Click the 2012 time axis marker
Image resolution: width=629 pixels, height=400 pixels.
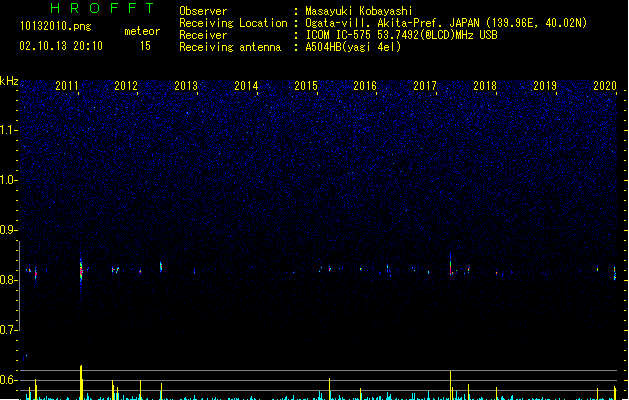[x=126, y=86]
